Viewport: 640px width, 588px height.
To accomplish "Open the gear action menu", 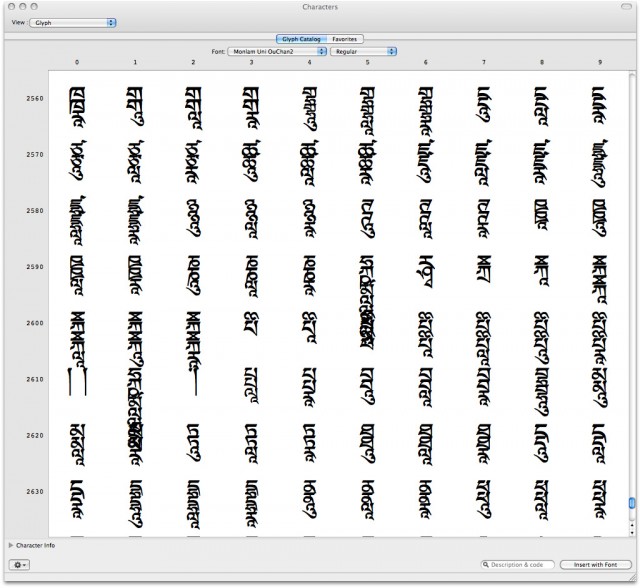I will click(x=19, y=565).
